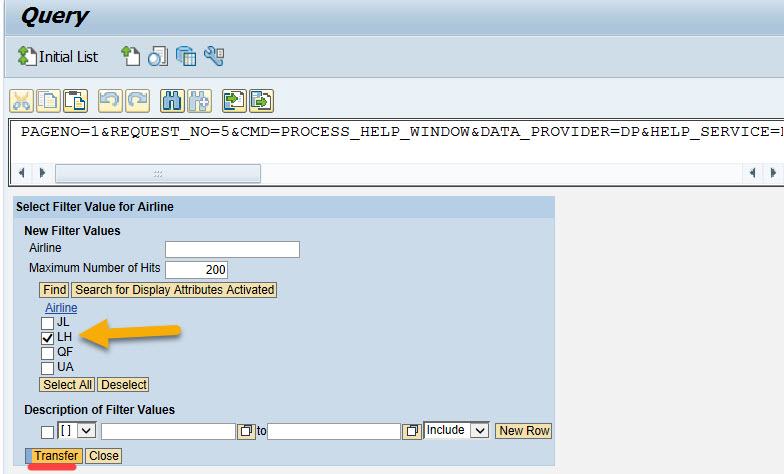The image size is (784, 474).
Task: Check the JL airline checkbox
Action: pos(48,323)
